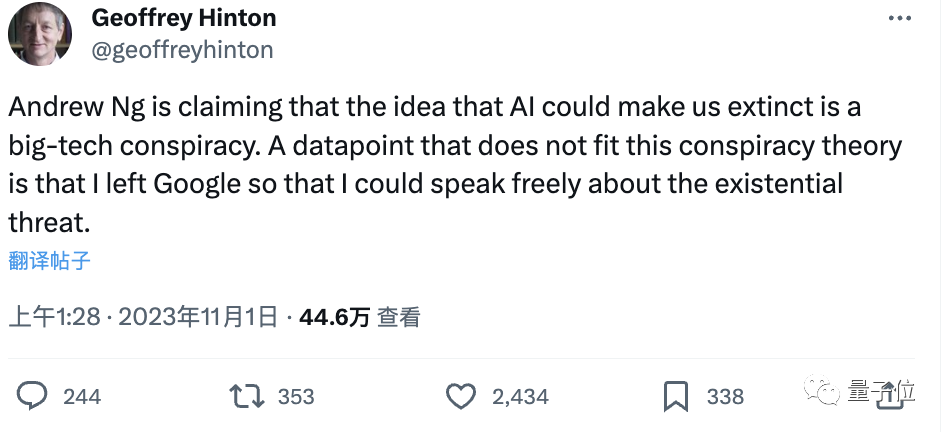Click the 353 reposts count
Viewport: 946px width, 432px height.
296,397
